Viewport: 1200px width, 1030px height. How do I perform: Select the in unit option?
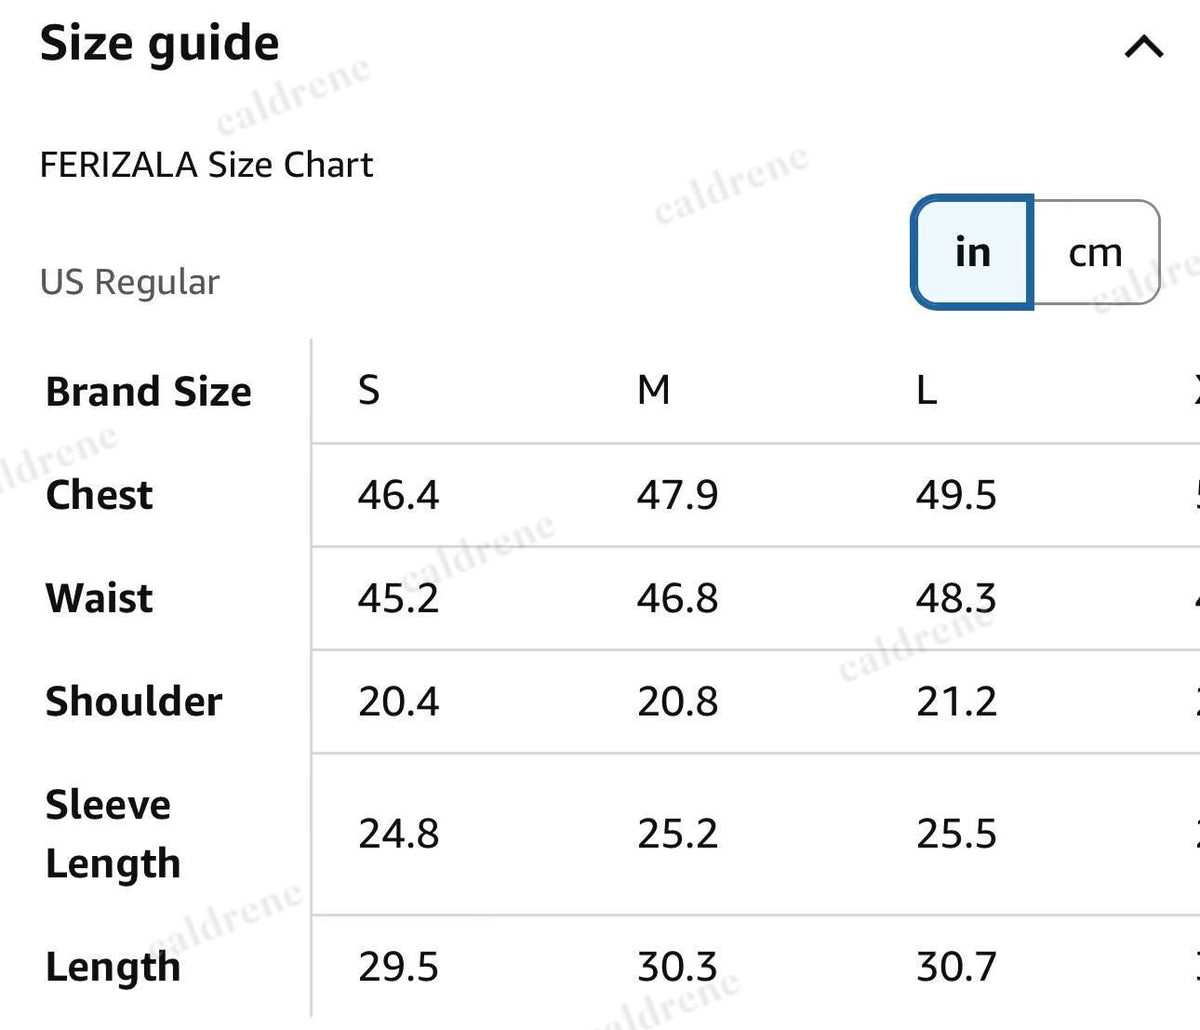(972, 252)
